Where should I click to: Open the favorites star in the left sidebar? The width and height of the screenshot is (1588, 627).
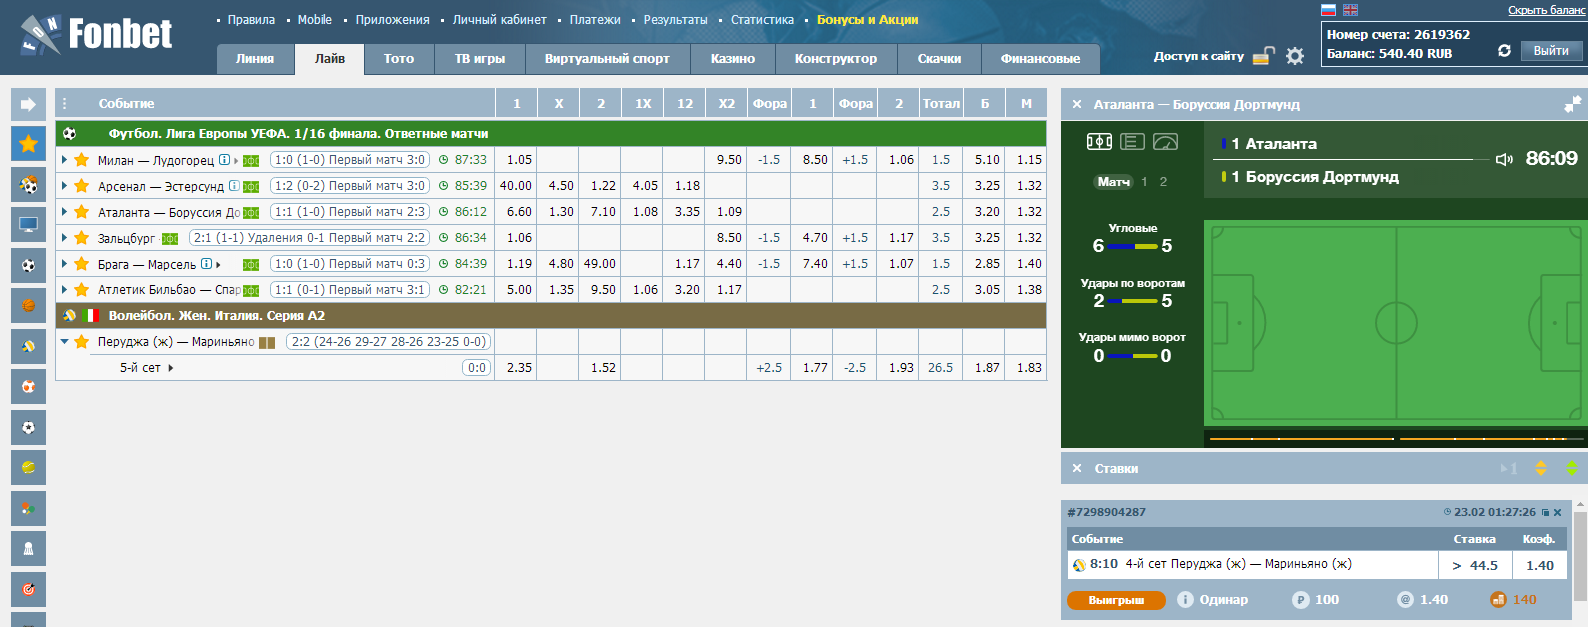coord(28,144)
